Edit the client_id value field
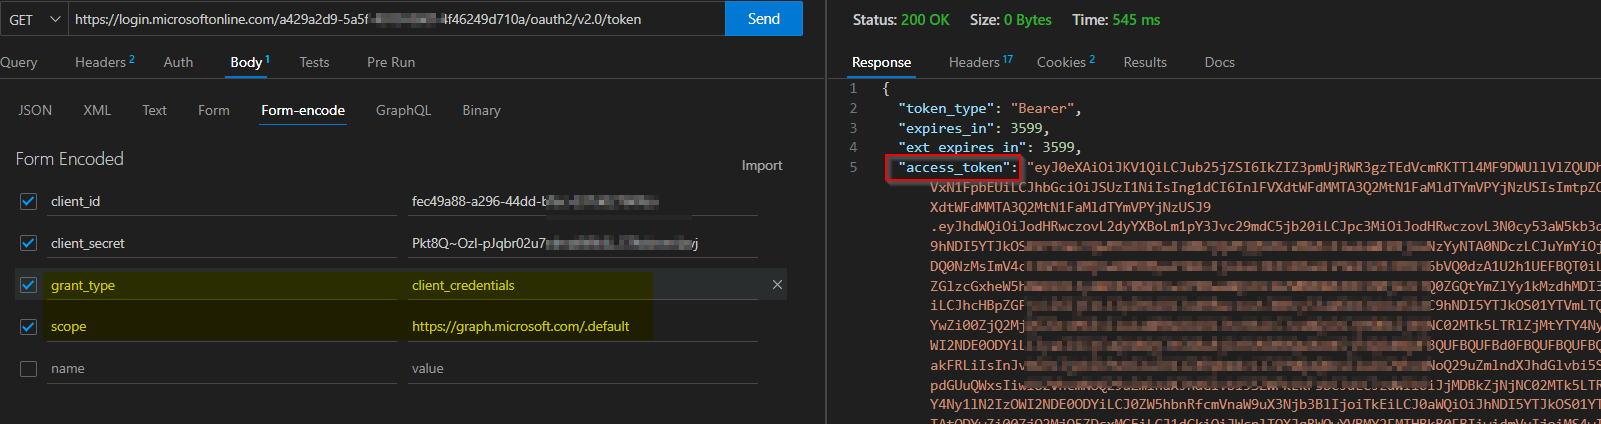Screen dimensions: 1601x424 (582, 202)
